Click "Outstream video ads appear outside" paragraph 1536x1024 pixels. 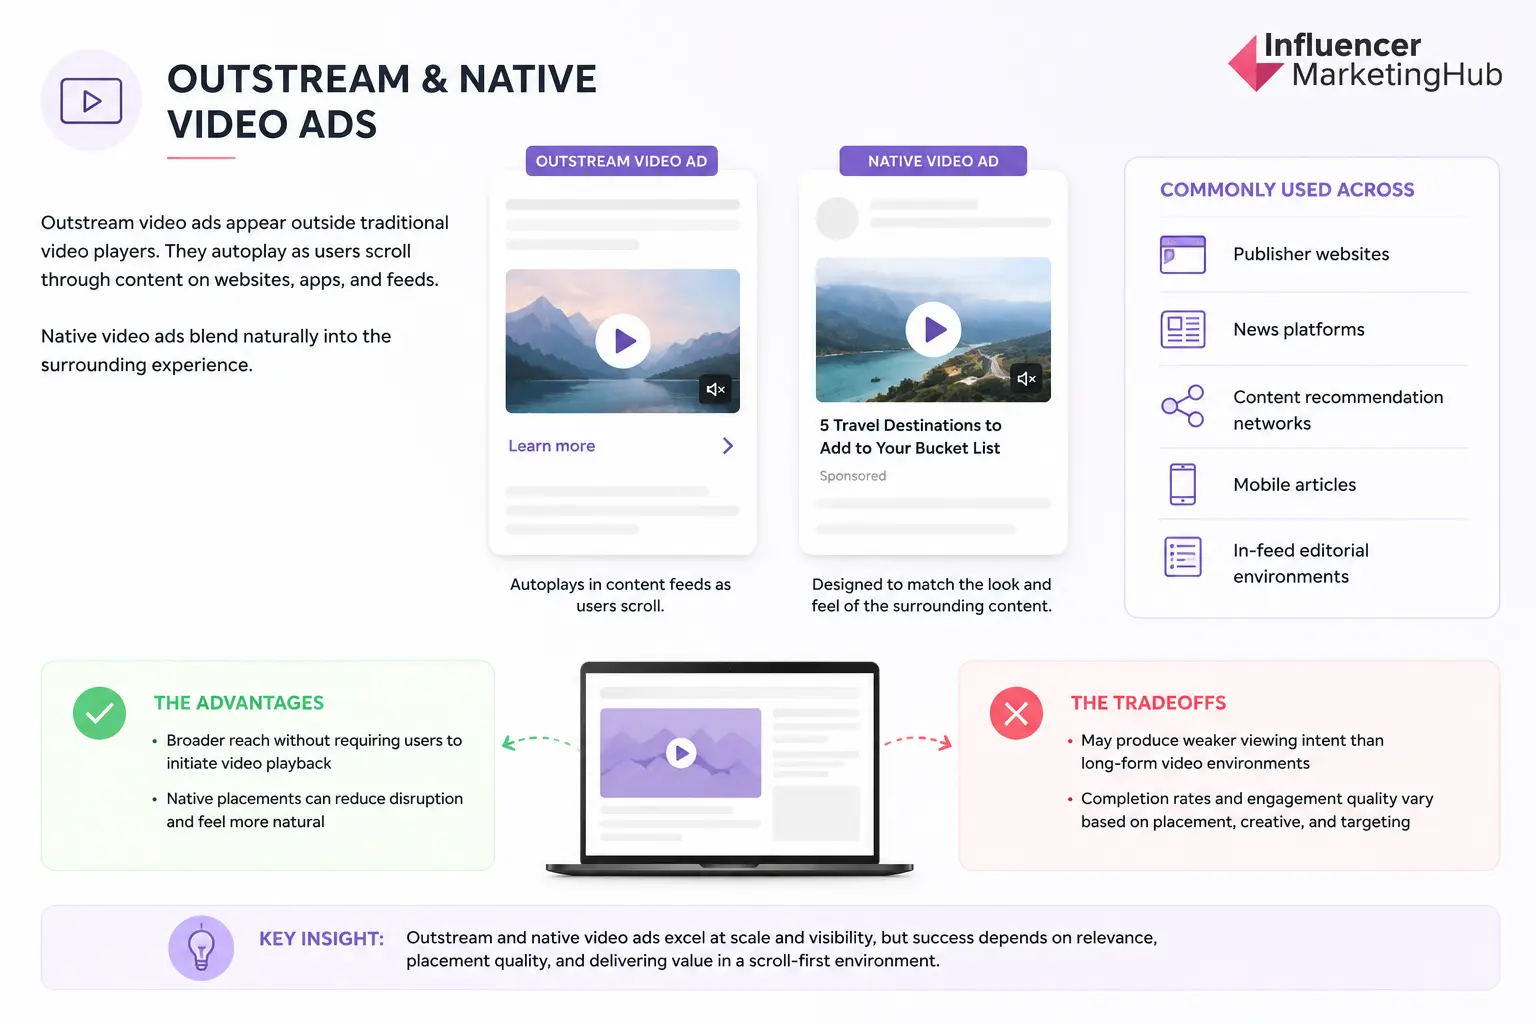click(x=245, y=251)
